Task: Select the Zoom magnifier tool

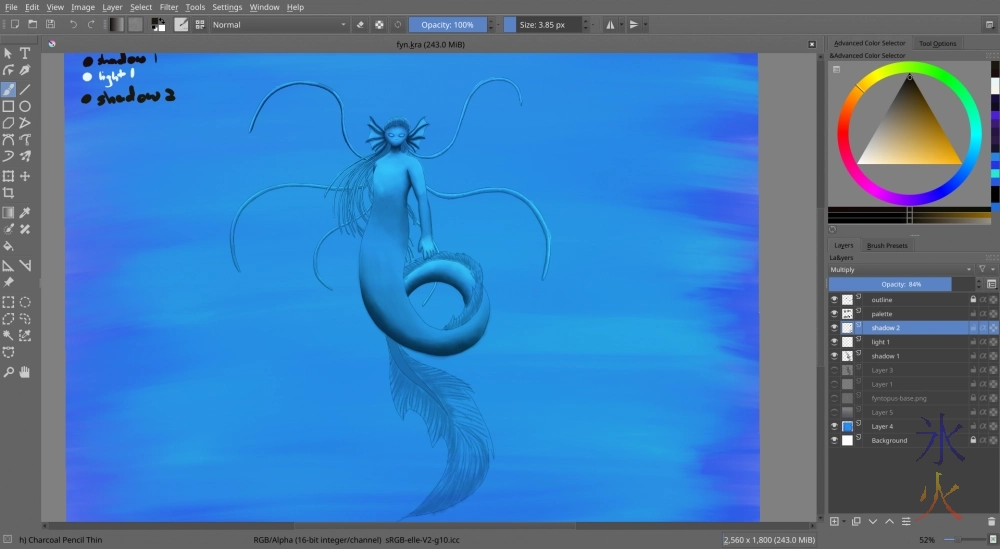Action: (x=8, y=372)
